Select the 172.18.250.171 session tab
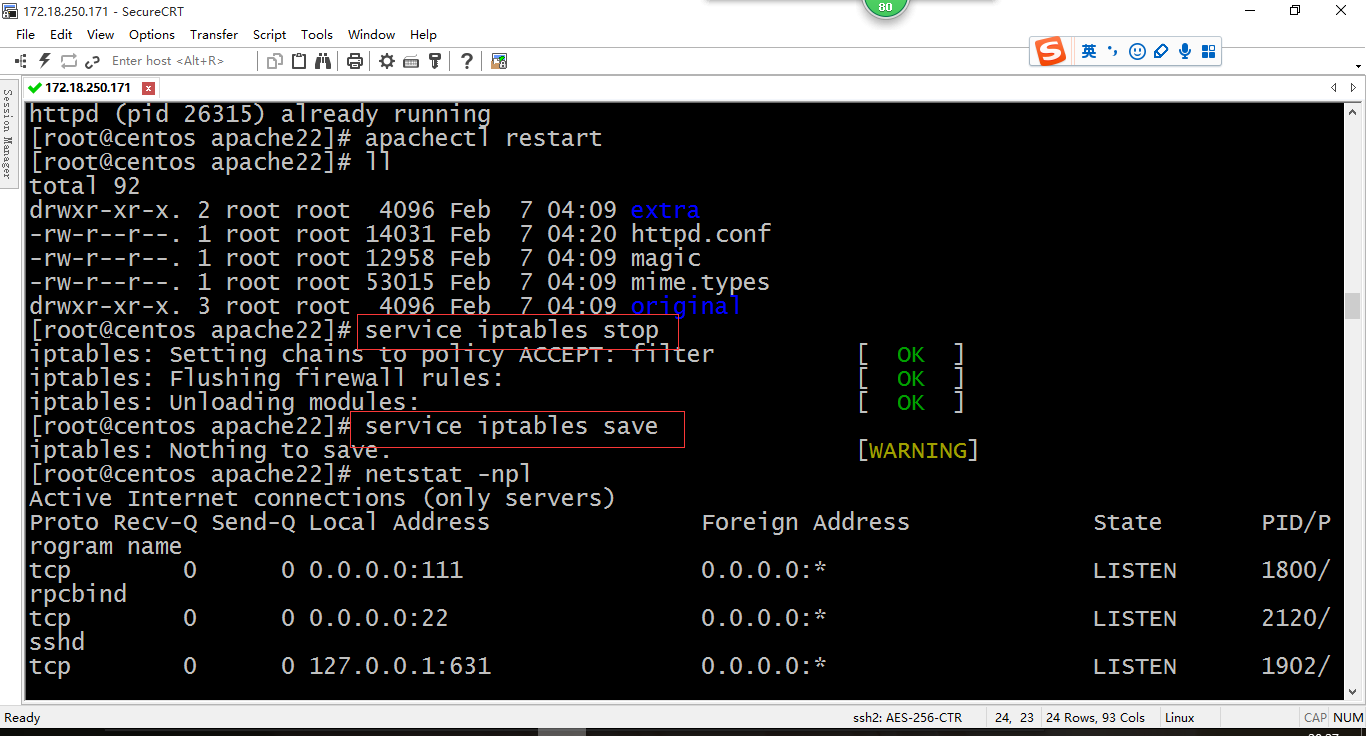The image size is (1366, 736). pos(88,88)
